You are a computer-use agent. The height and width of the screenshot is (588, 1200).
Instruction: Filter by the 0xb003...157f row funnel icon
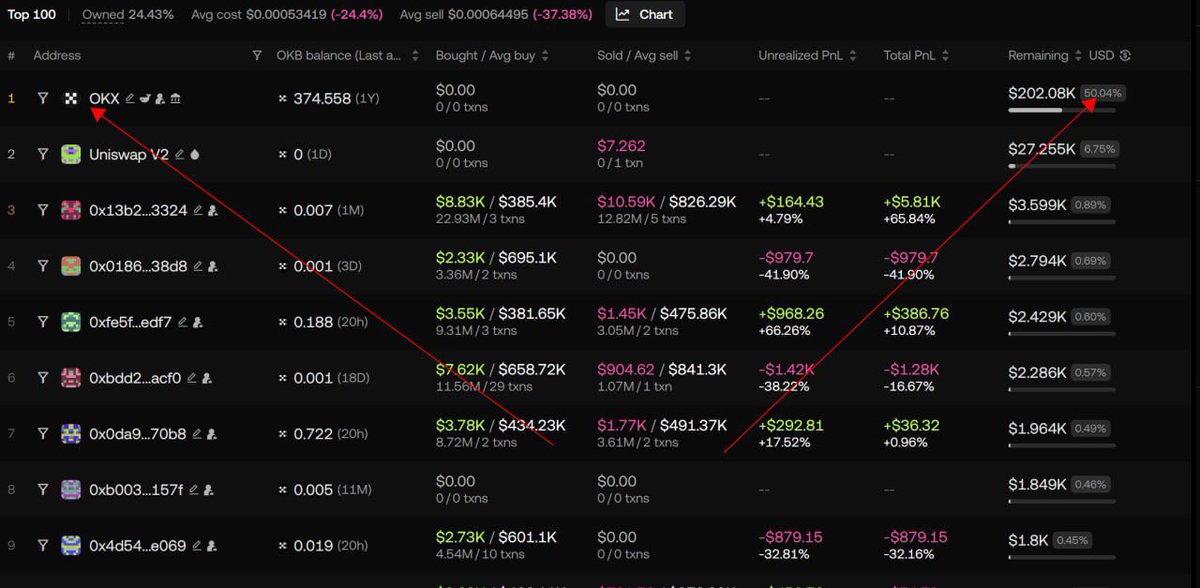pyautogui.click(x=43, y=490)
